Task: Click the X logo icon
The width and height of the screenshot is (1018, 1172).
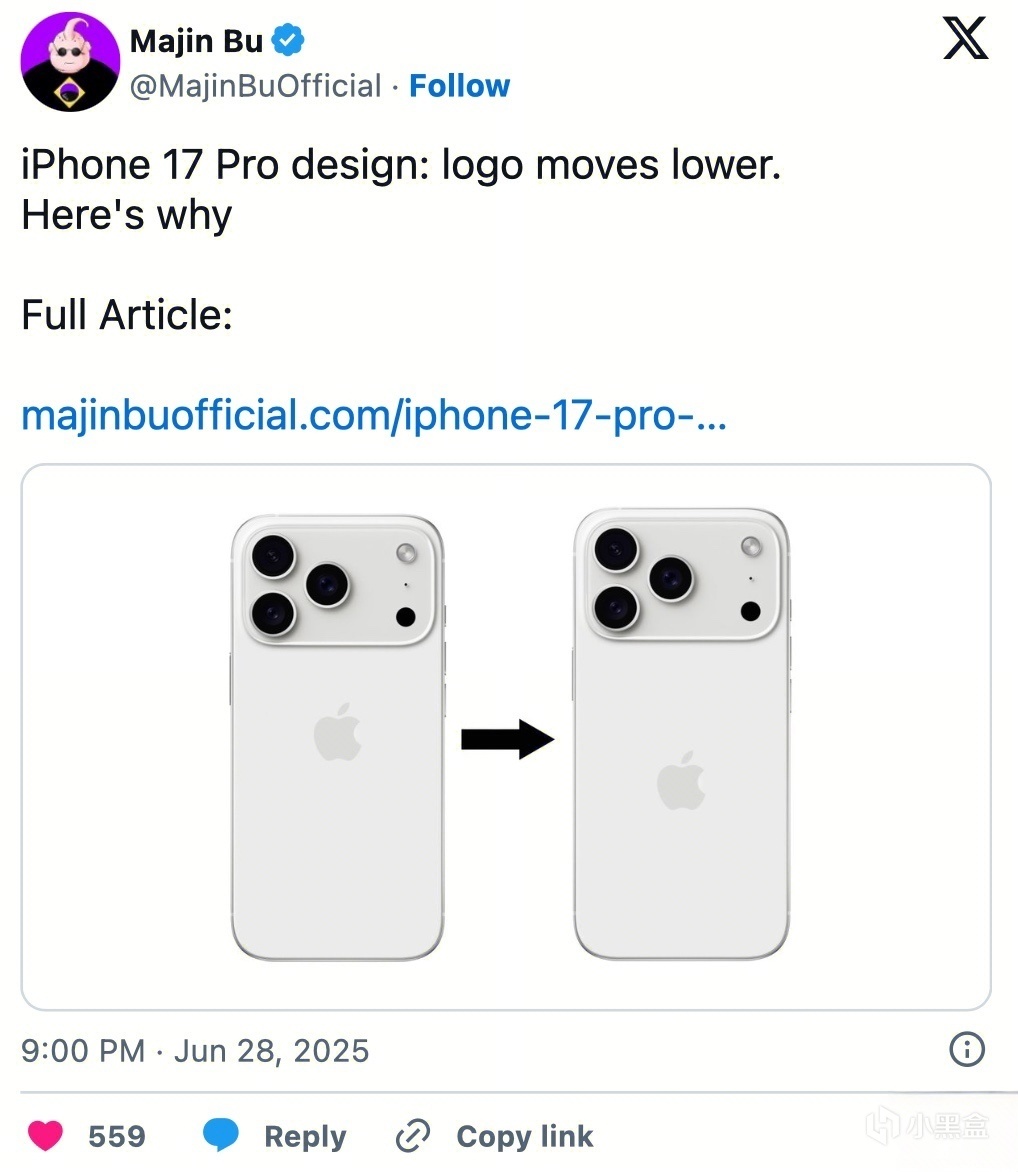Action: 965,38
